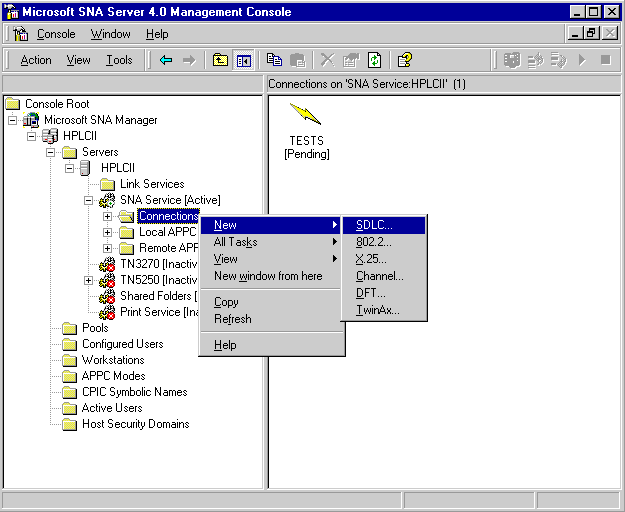The width and height of the screenshot is (625, 512).
Task: Open the Tools toolbar menu
Action: [x=119, y=60]
